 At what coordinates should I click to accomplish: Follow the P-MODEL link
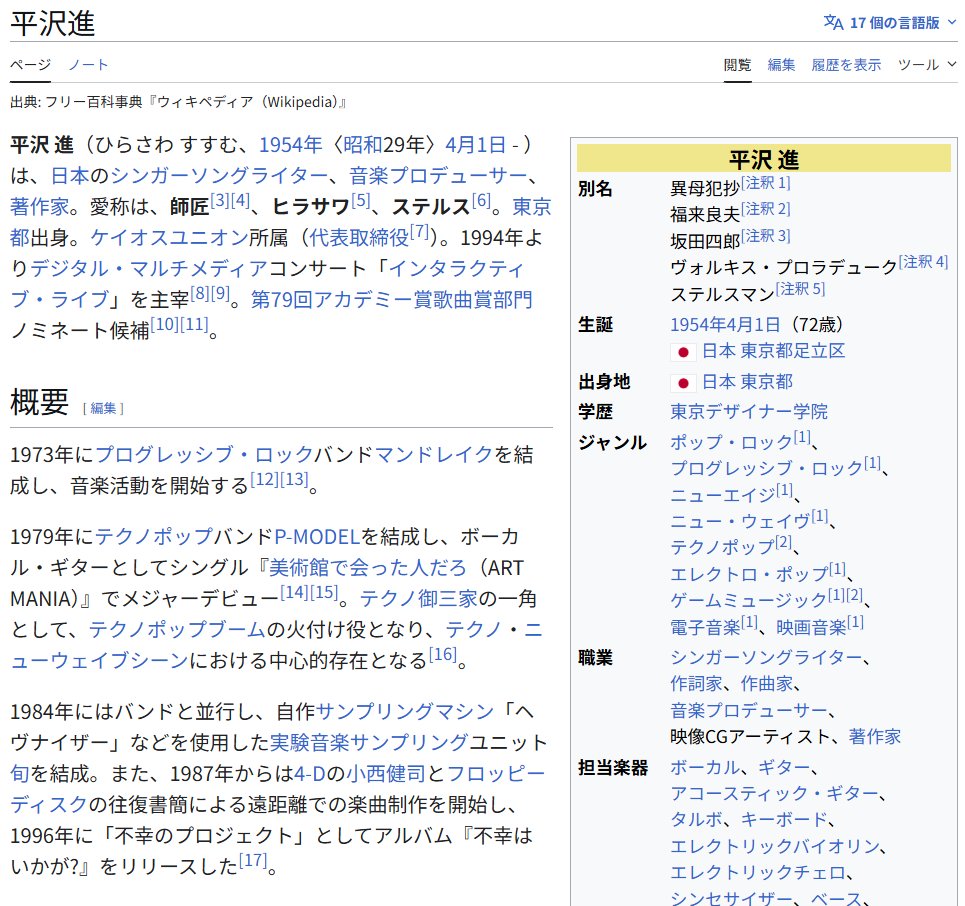coord(317,537)
